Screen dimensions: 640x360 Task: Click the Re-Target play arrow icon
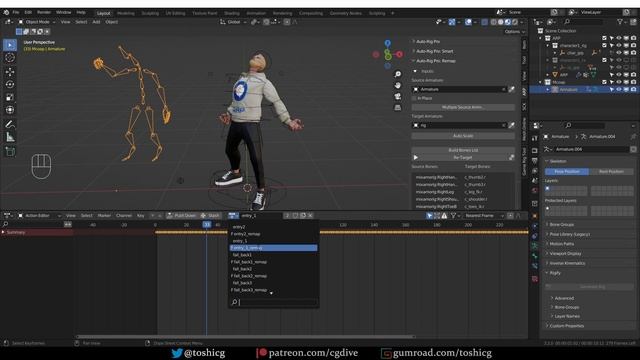coord(416,158)
